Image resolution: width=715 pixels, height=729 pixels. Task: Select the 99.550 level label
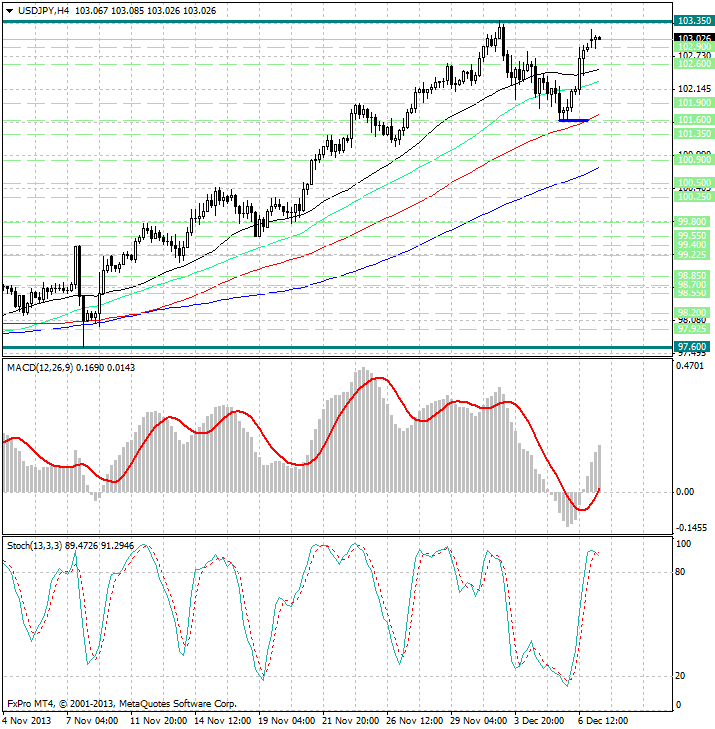click(694, 236)
